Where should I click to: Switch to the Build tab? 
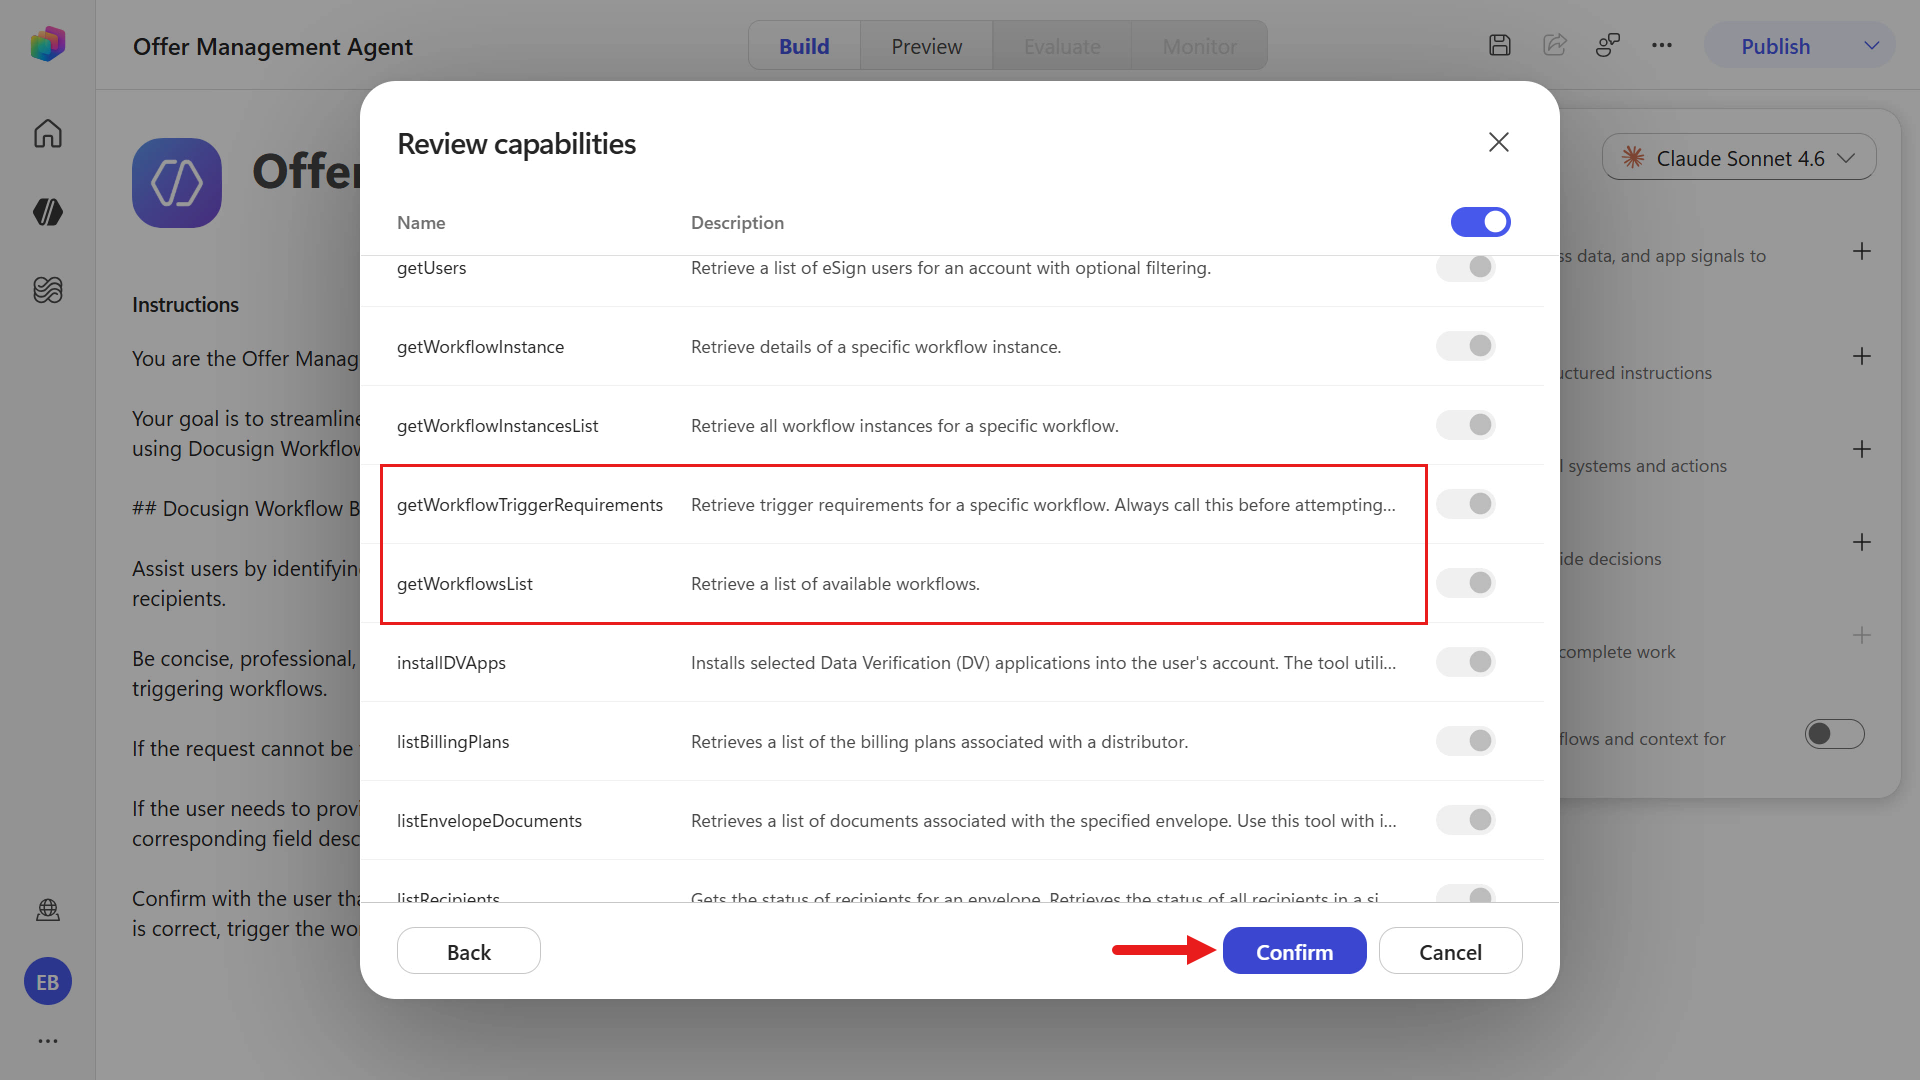coord(804,46)
